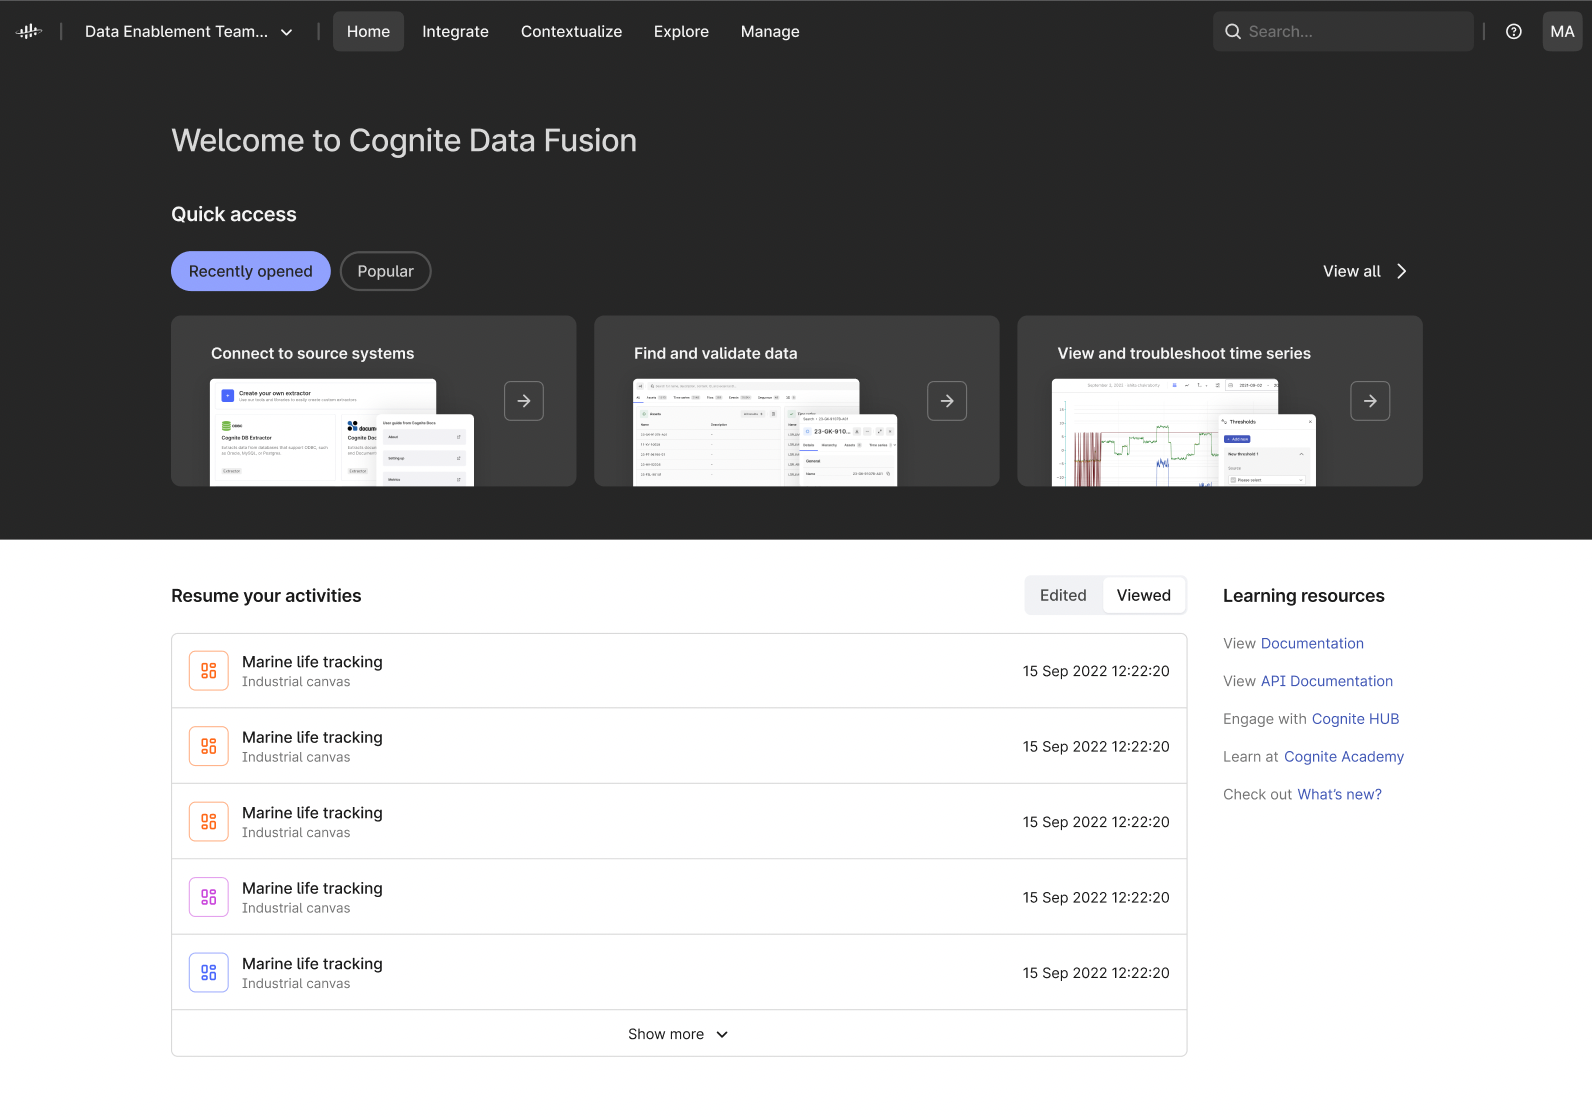This screenshot has width=1592, height=1118.
Task: Open the Integrate menu
Action: pyautogui.click(x=455, y=31)
